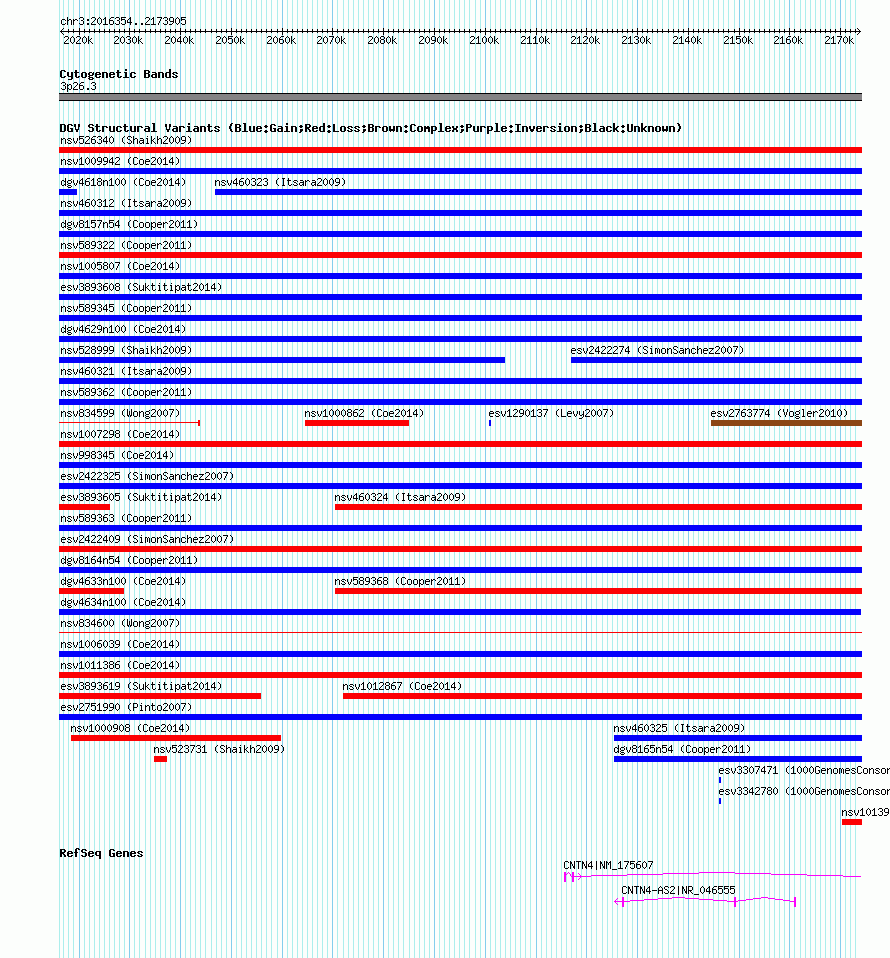
Task: Click the esv1290137 (Levy2007) label
Action: point(551,413)
